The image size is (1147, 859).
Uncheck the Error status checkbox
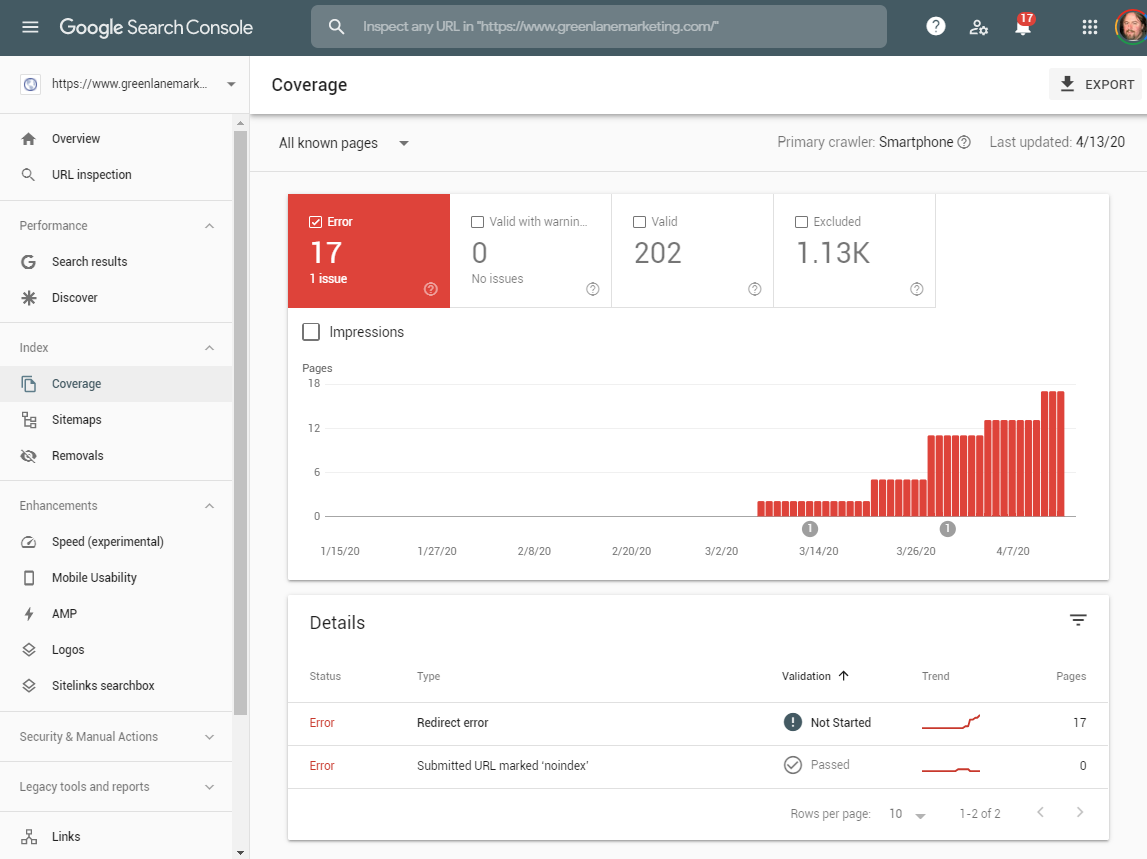point(315,221)
